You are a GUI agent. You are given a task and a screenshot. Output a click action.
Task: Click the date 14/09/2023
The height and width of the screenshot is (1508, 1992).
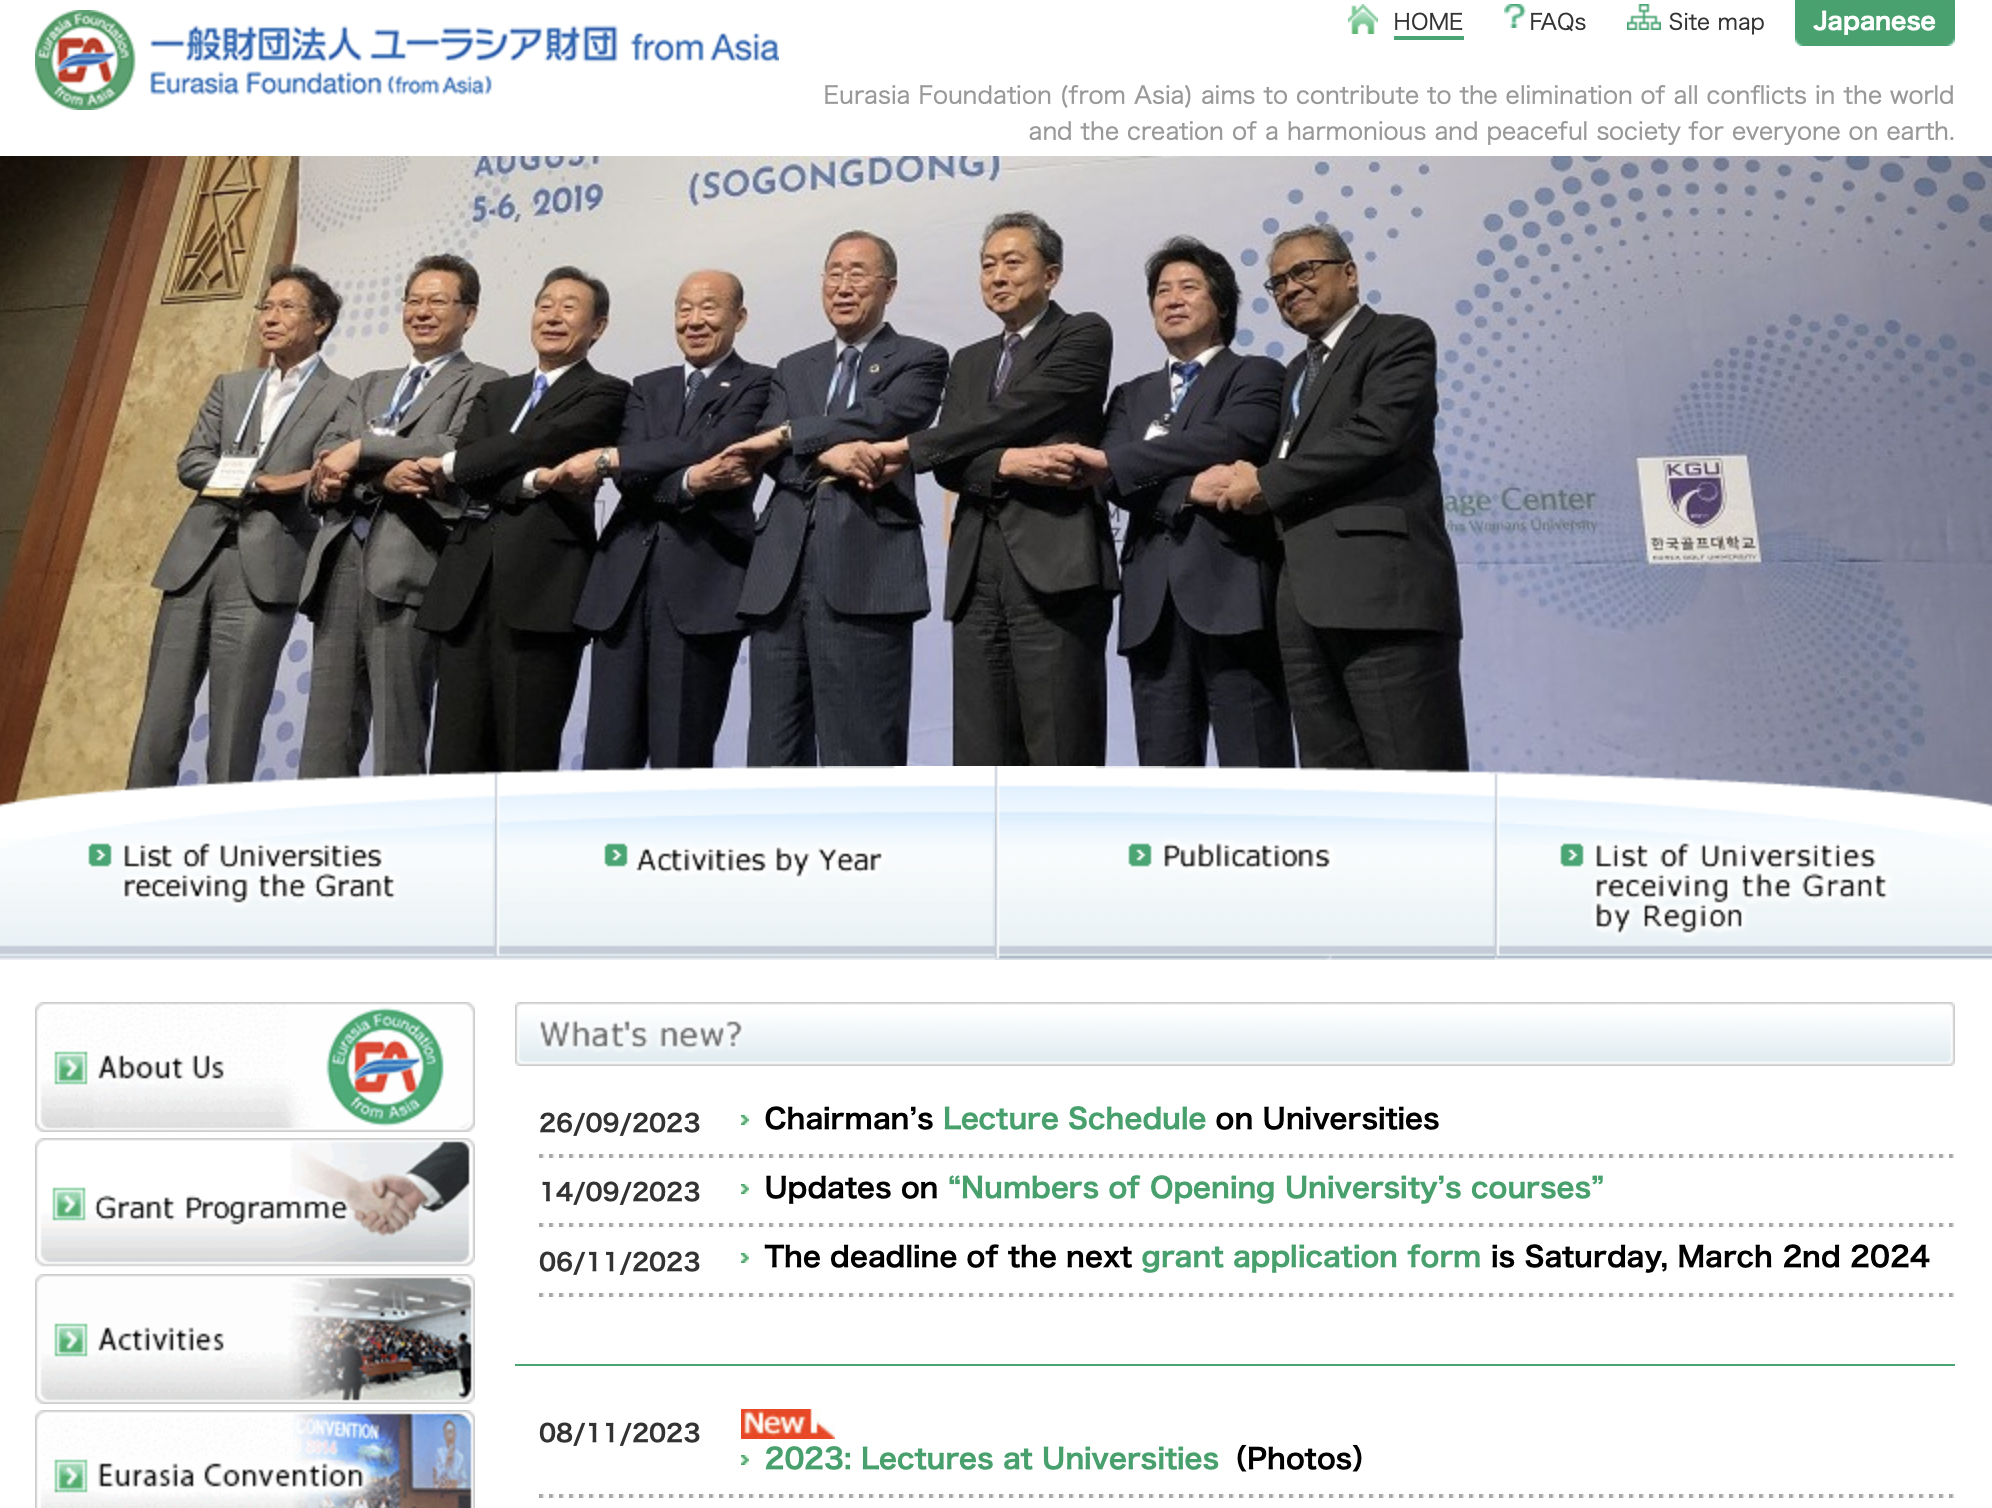619,1191
